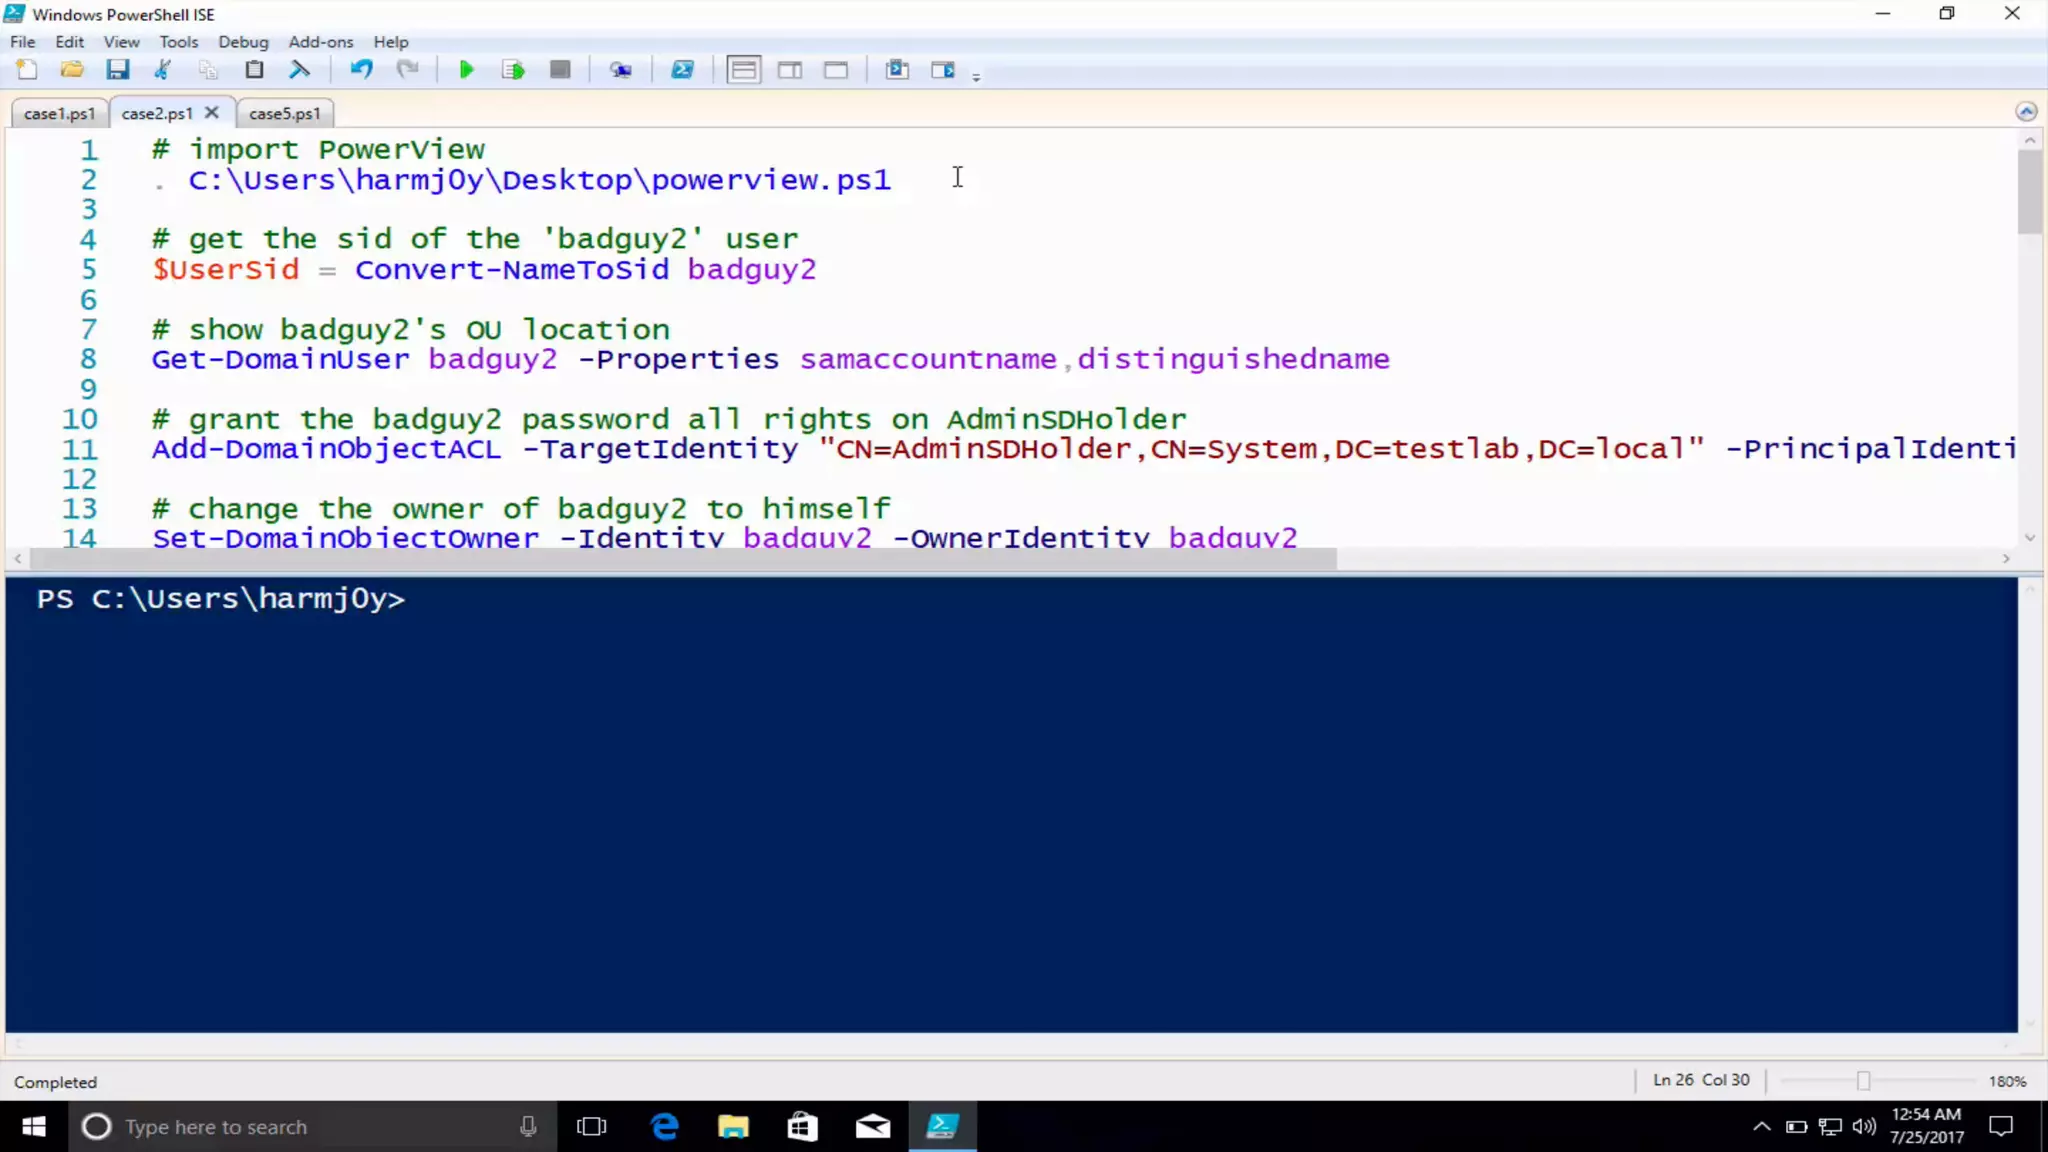Click the Run Selection toolbar icon
Viewport: 2048px width, 1152px height.
tap(513, 70)
